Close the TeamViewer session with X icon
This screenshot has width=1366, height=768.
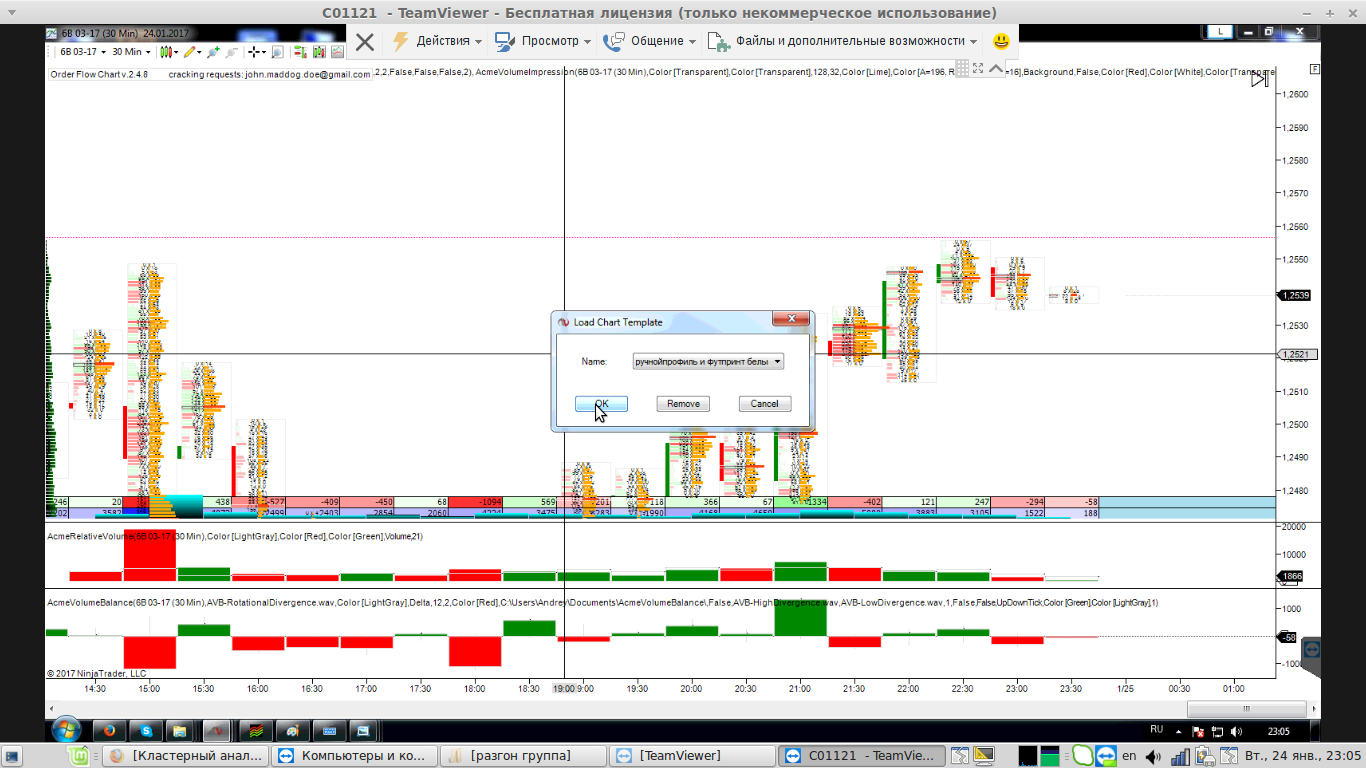tap(365, 41)
